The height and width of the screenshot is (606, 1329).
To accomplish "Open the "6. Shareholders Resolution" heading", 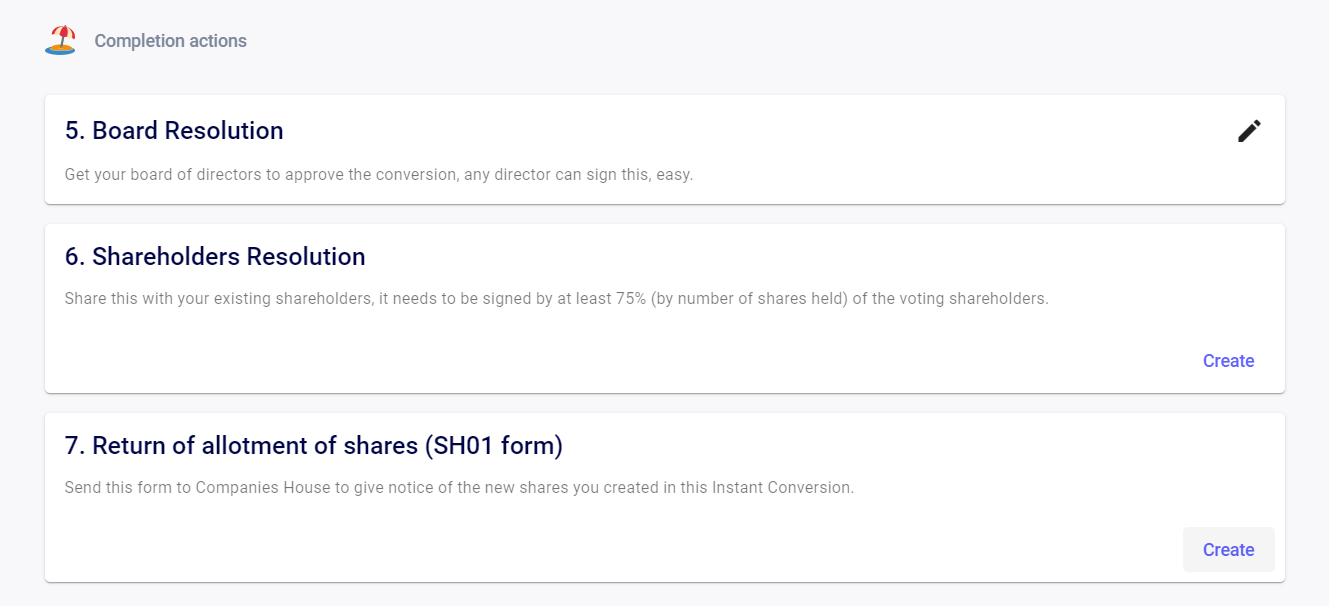I will [215, 257].
